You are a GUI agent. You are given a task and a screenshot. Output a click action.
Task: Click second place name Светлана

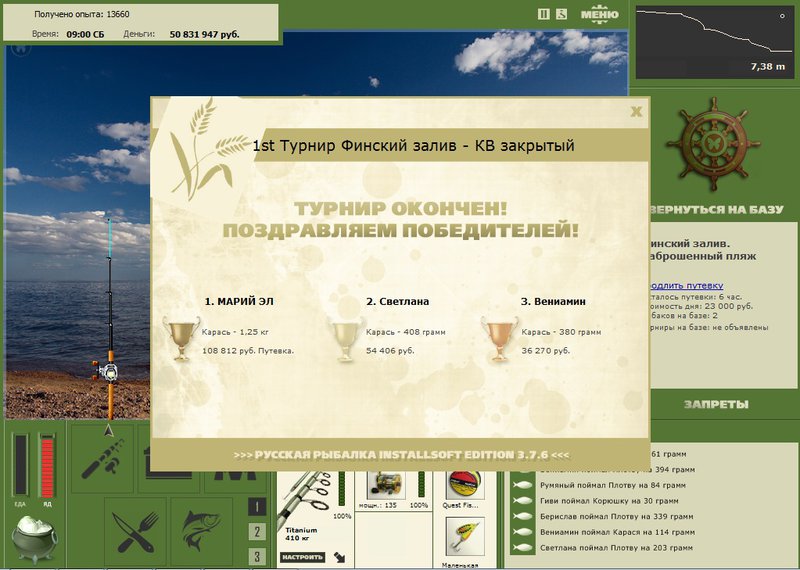(x=397, y=302)
